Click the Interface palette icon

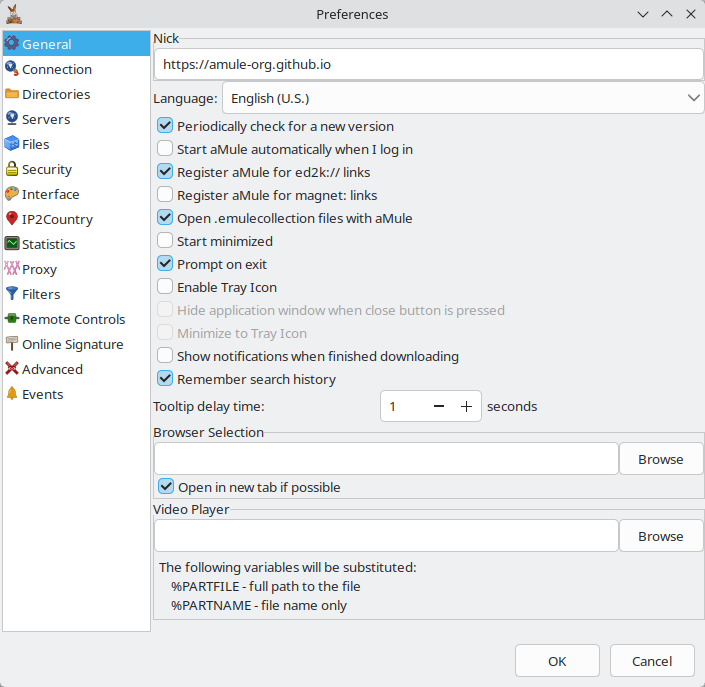(x=12, y=193)
